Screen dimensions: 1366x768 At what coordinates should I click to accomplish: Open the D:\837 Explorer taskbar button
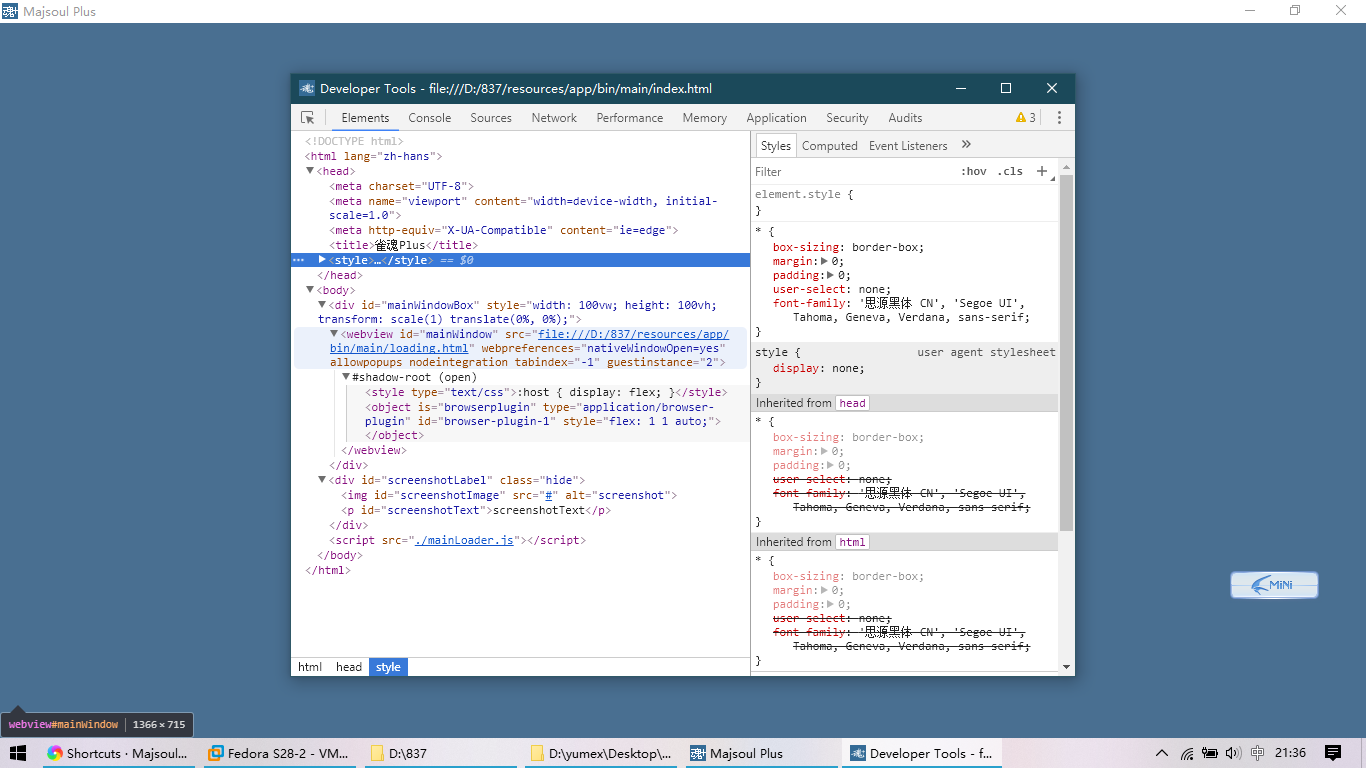coord(441,753)
